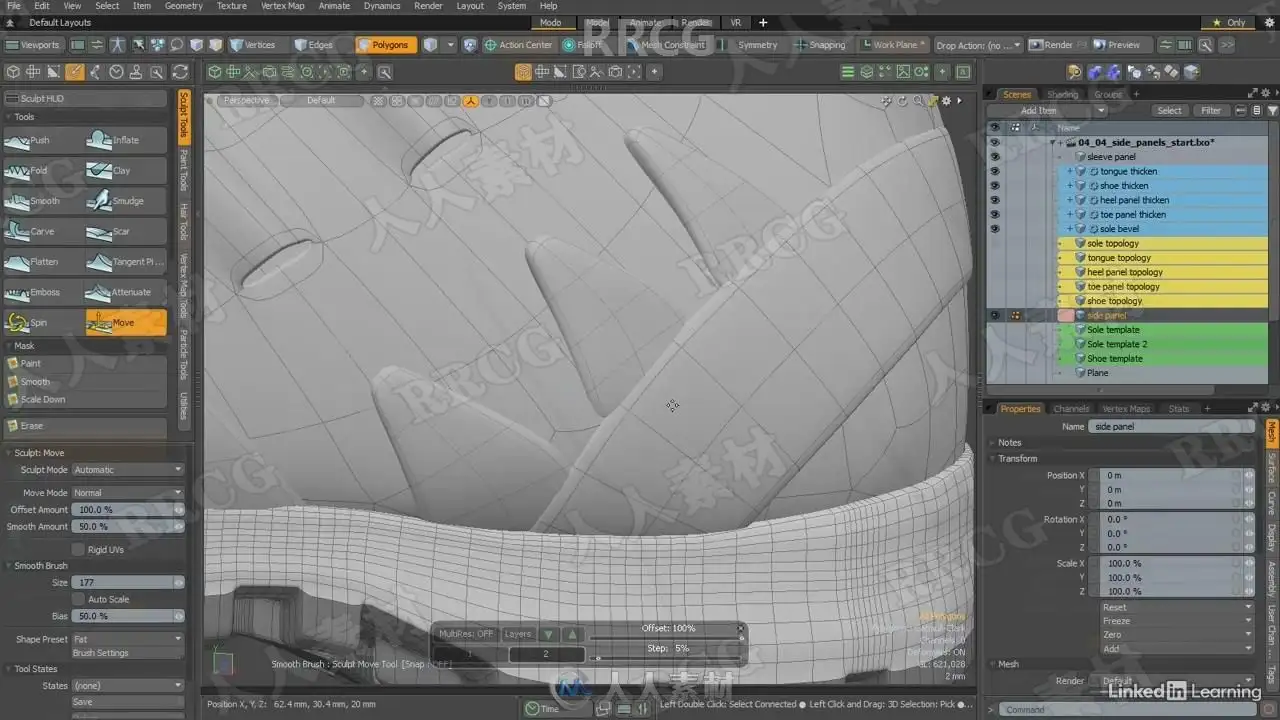Open the Falloff options
1280x720 pixels.
(582, 45)
